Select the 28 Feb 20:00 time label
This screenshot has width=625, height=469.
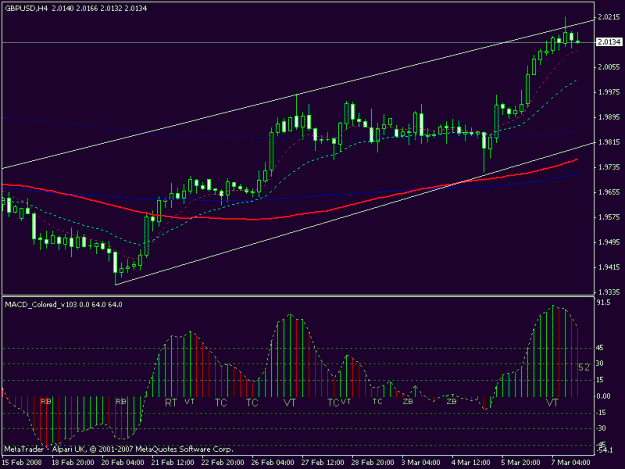tap(373, 463)
